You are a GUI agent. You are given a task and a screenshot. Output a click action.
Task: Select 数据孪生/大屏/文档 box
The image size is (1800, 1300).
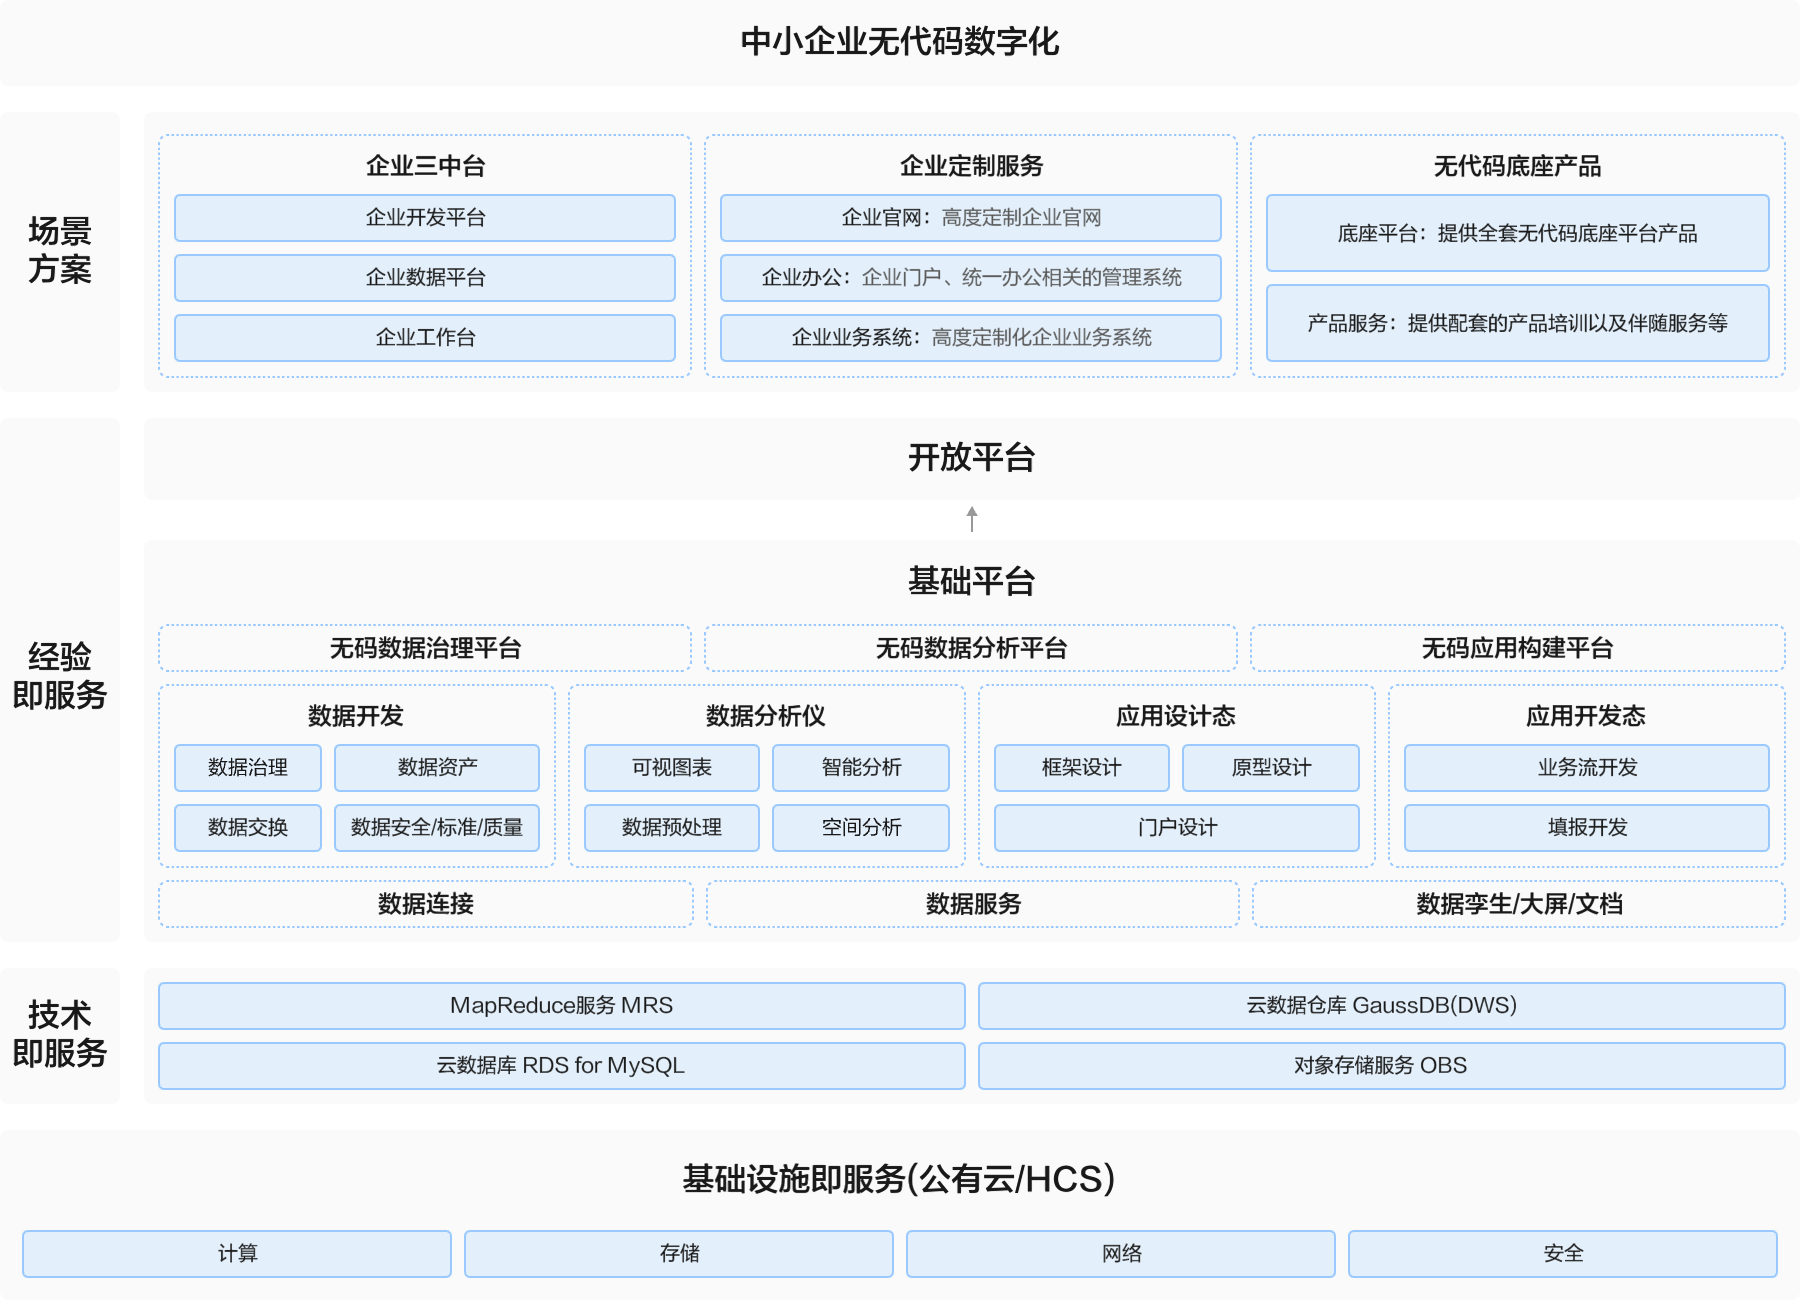pyautogui.click(x=1519, y=904)
